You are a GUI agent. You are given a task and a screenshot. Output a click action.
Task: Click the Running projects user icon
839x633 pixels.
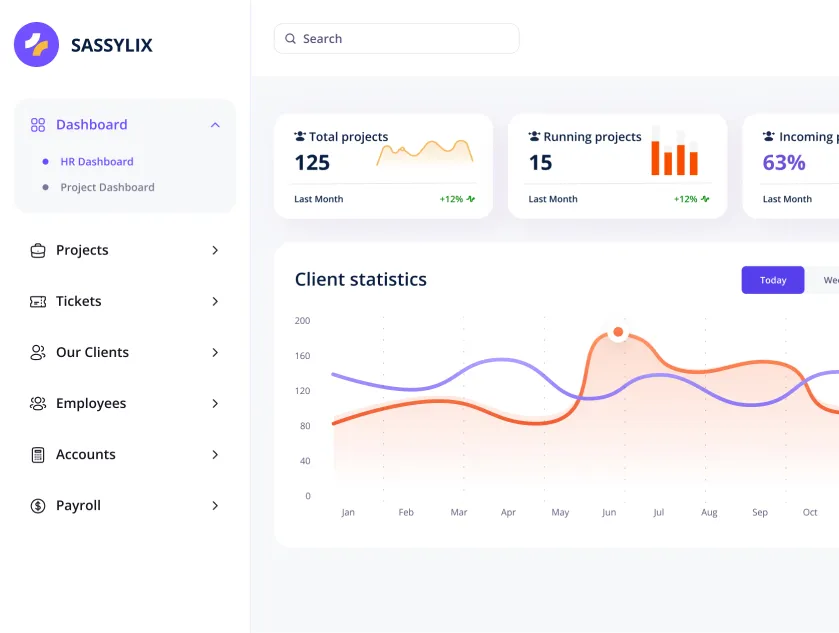pos(535,136)
